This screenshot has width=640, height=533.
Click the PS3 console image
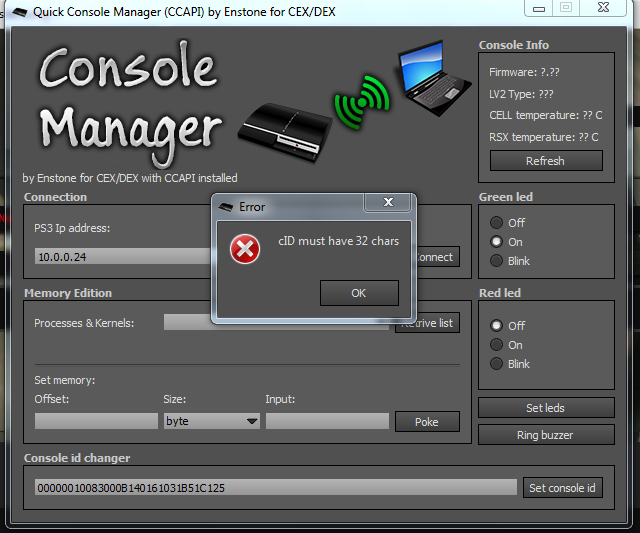285,133
